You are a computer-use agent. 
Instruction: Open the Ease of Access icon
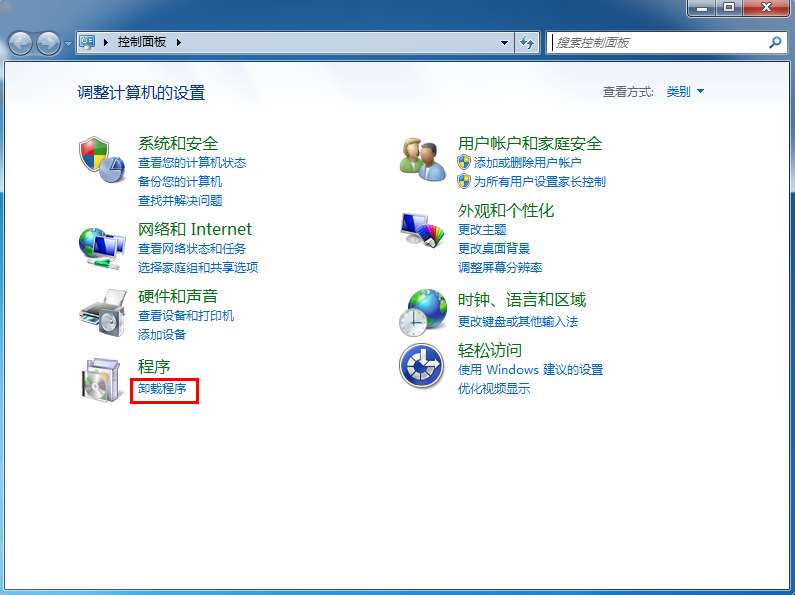click(x=422, y=366)
